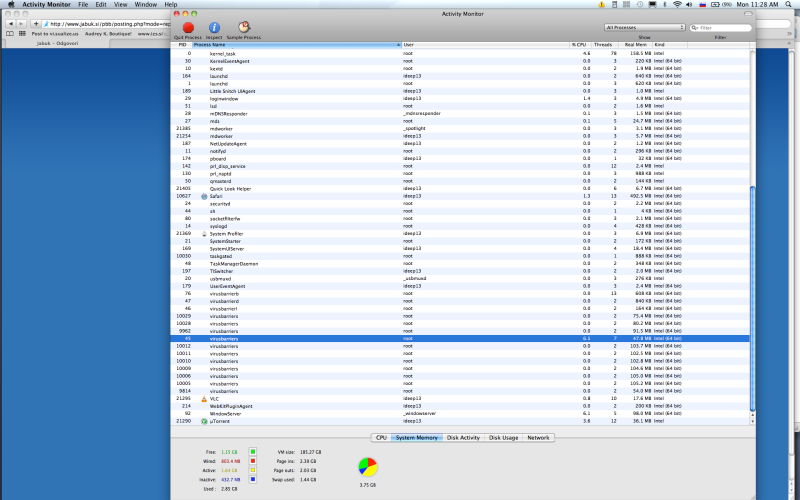Click the Safari forward arrow button

21,23
